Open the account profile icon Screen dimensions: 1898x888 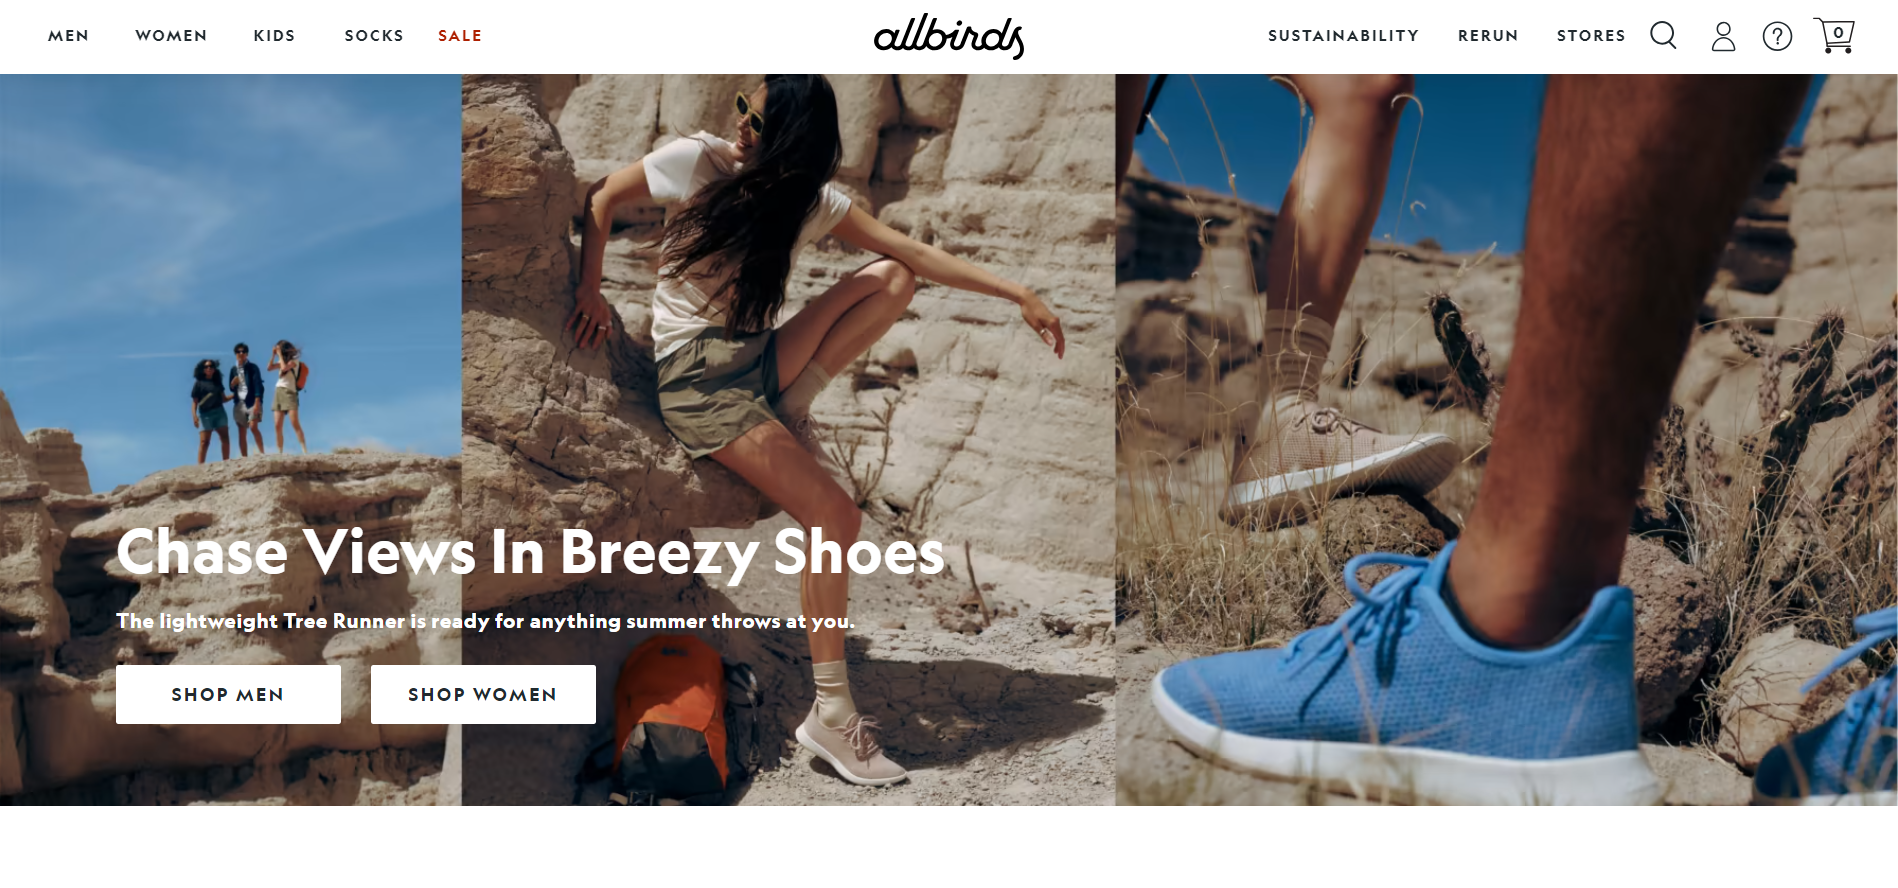coord(1723,37)
